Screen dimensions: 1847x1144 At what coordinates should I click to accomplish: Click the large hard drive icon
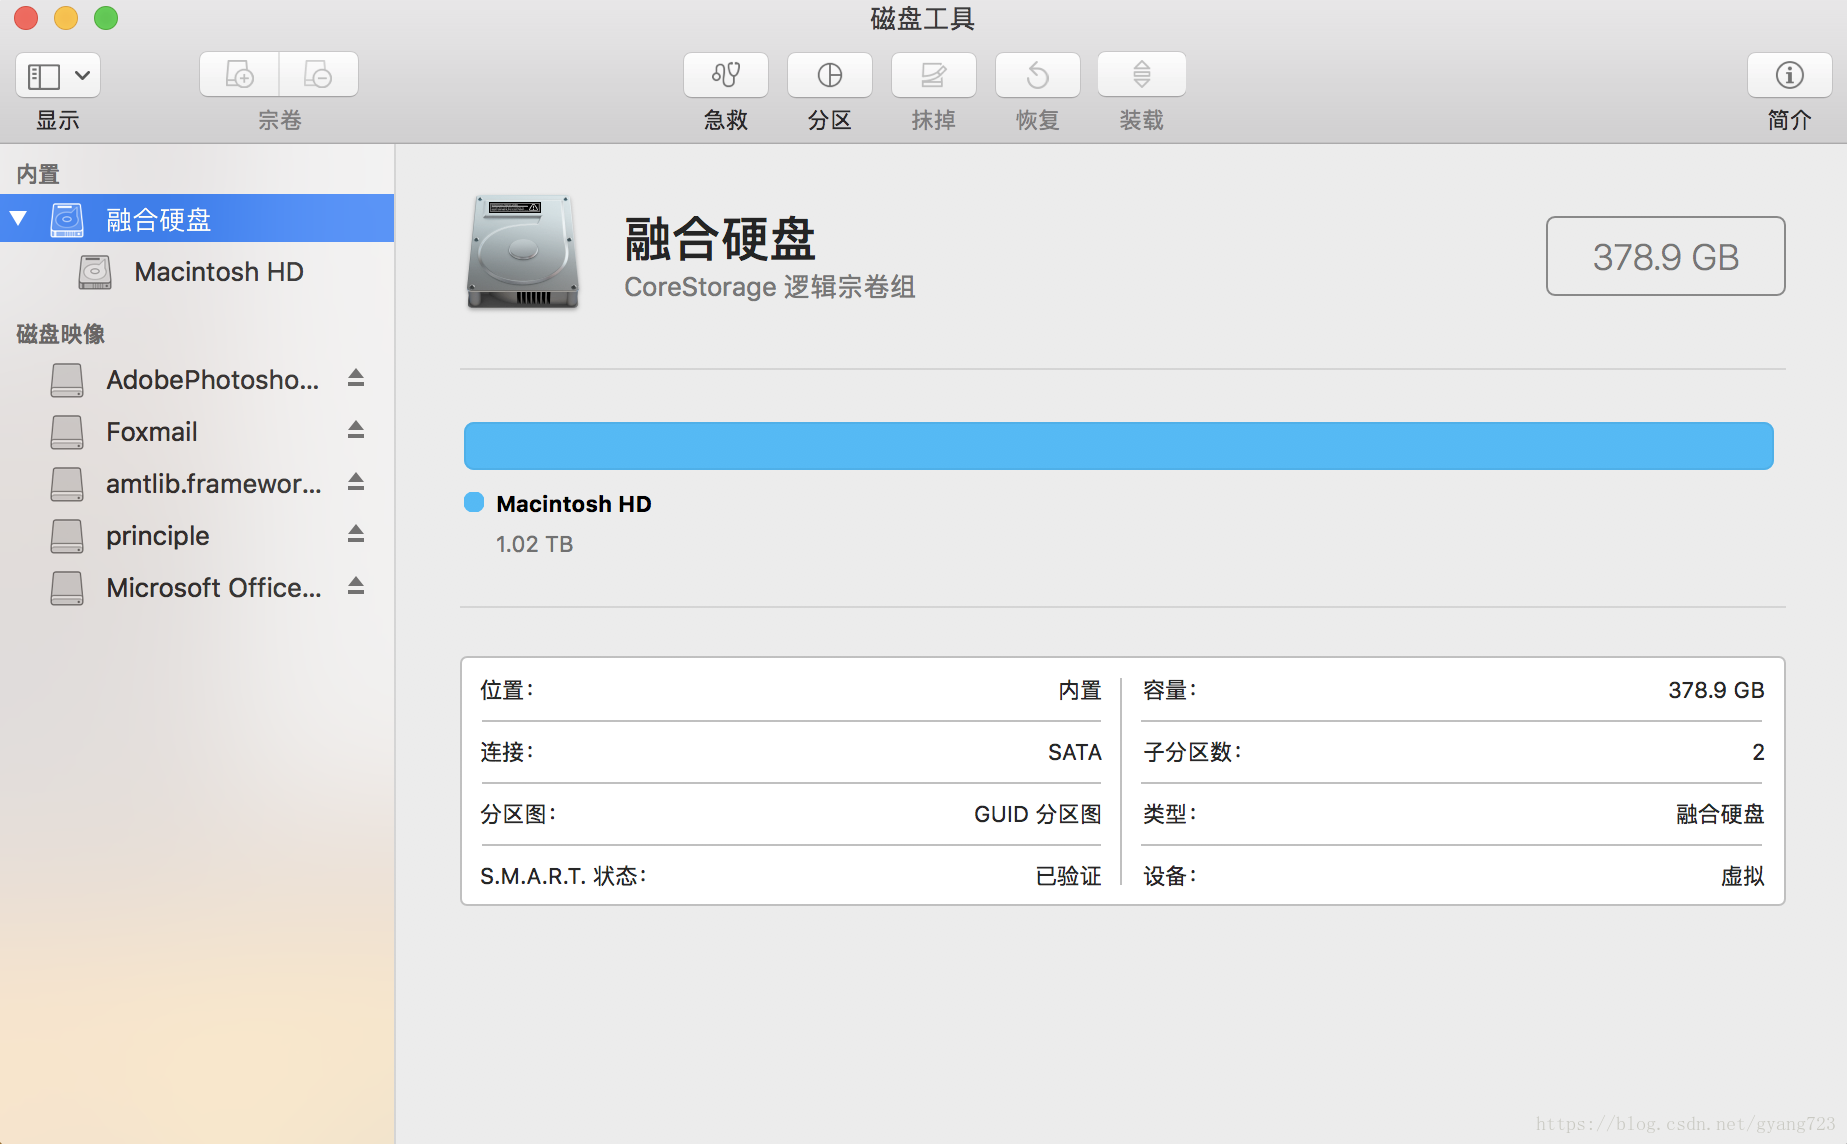(x=522, y=252)
